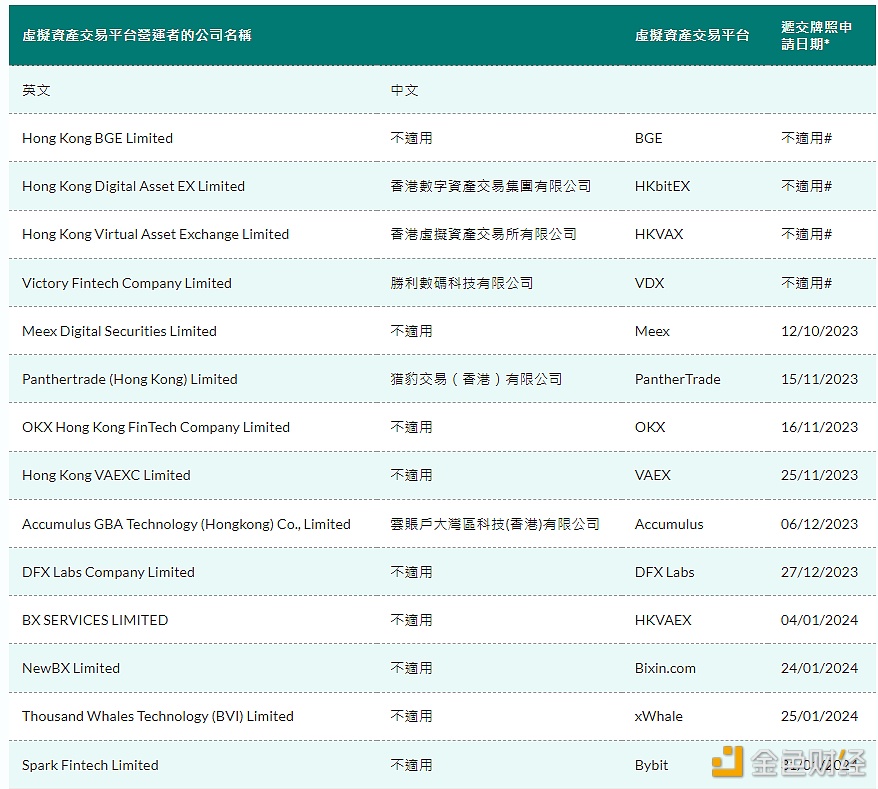Select the date 16/11/2023
This screenshot has height=789, width=878.
click(819, 428)
